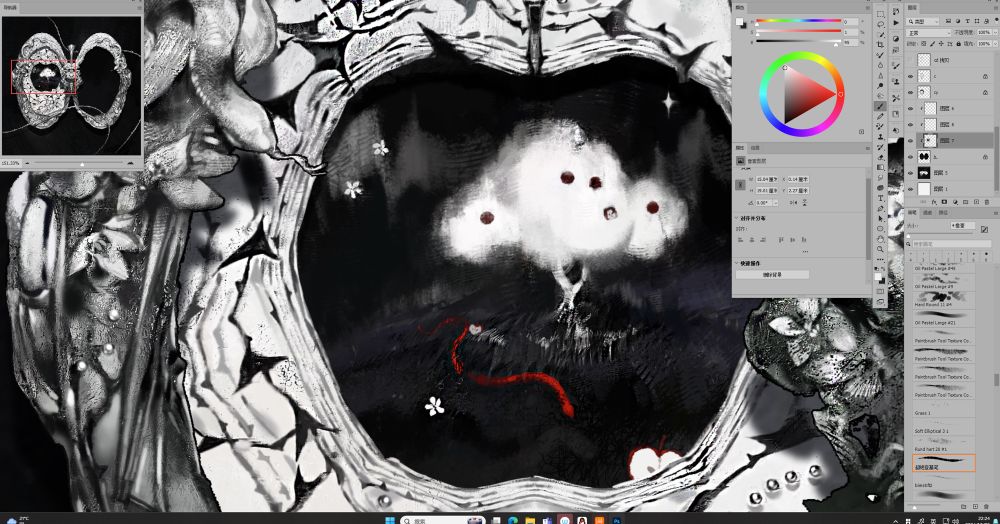Toggle visibility of layer 图层 7
Image resolution: width=1000 pixels, height=524 pixels.
click(911, 140)
